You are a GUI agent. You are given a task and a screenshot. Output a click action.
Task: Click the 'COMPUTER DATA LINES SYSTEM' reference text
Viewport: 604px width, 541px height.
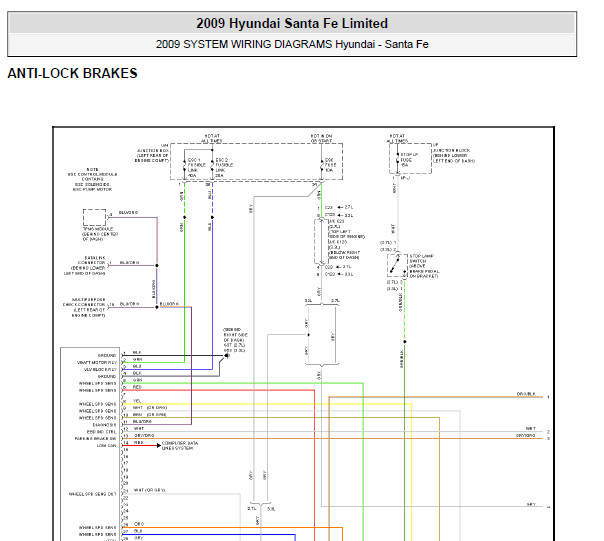pyautogui.click(x=180, y=446)
